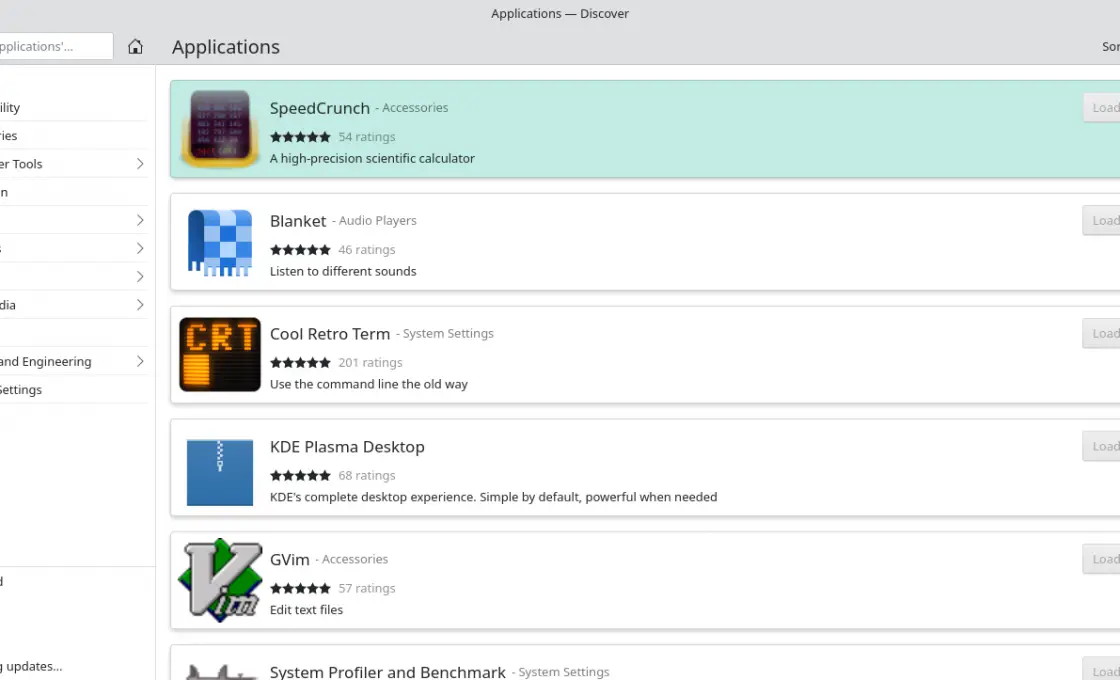Open the KDE Plasma Desktop title

coord(347,446)
